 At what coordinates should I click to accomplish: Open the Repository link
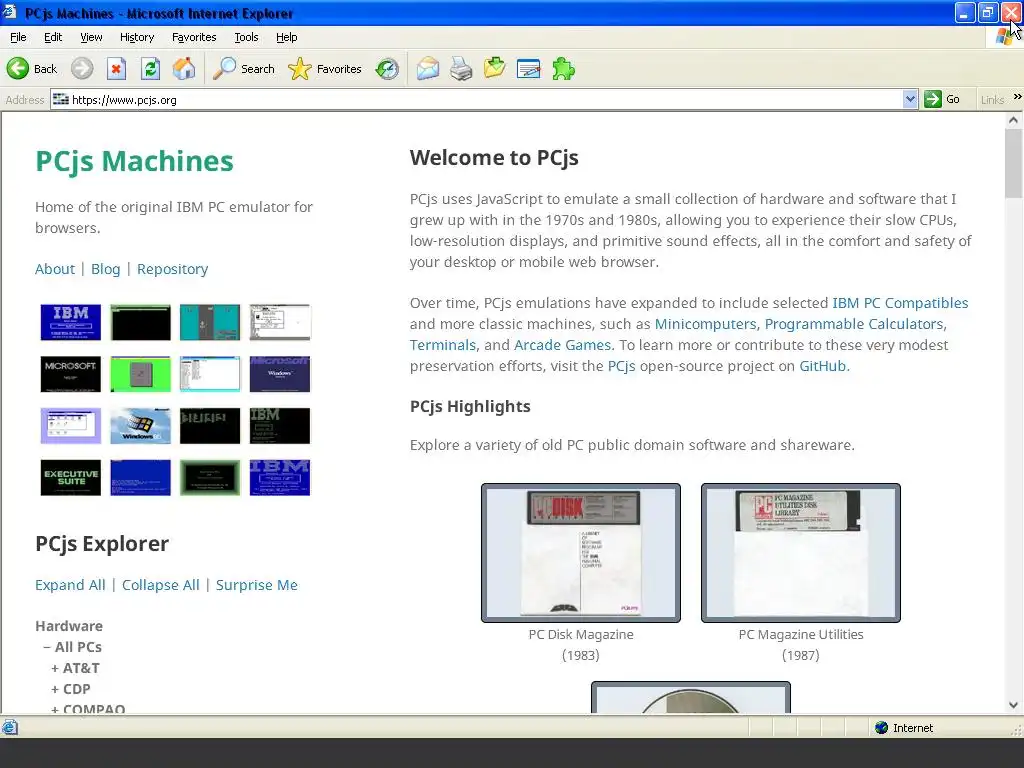(x=172, y=269)
